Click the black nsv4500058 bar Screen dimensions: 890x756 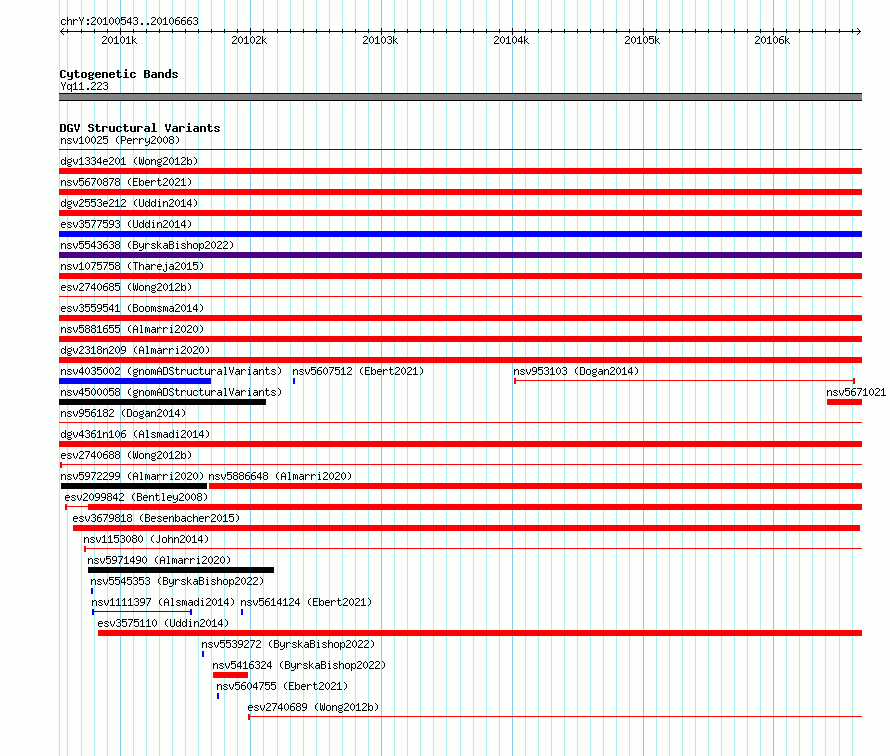[162, 402]
